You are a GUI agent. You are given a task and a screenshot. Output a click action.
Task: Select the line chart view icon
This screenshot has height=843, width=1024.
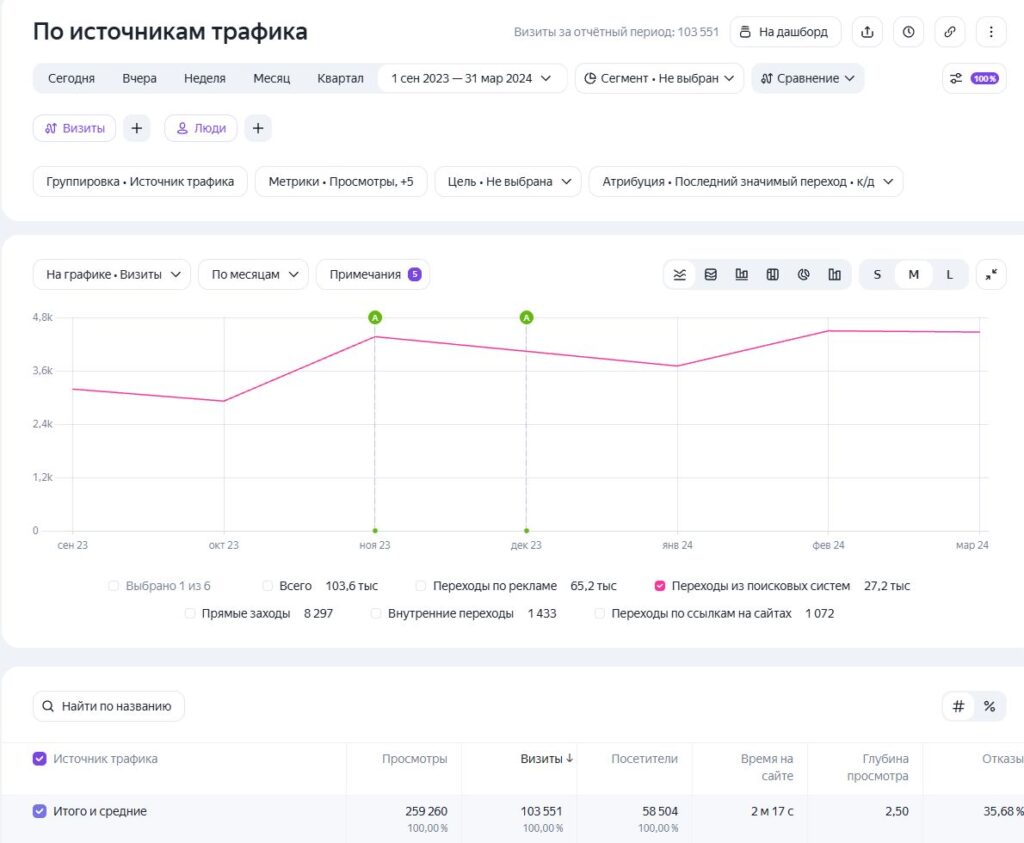click(680, 275)
